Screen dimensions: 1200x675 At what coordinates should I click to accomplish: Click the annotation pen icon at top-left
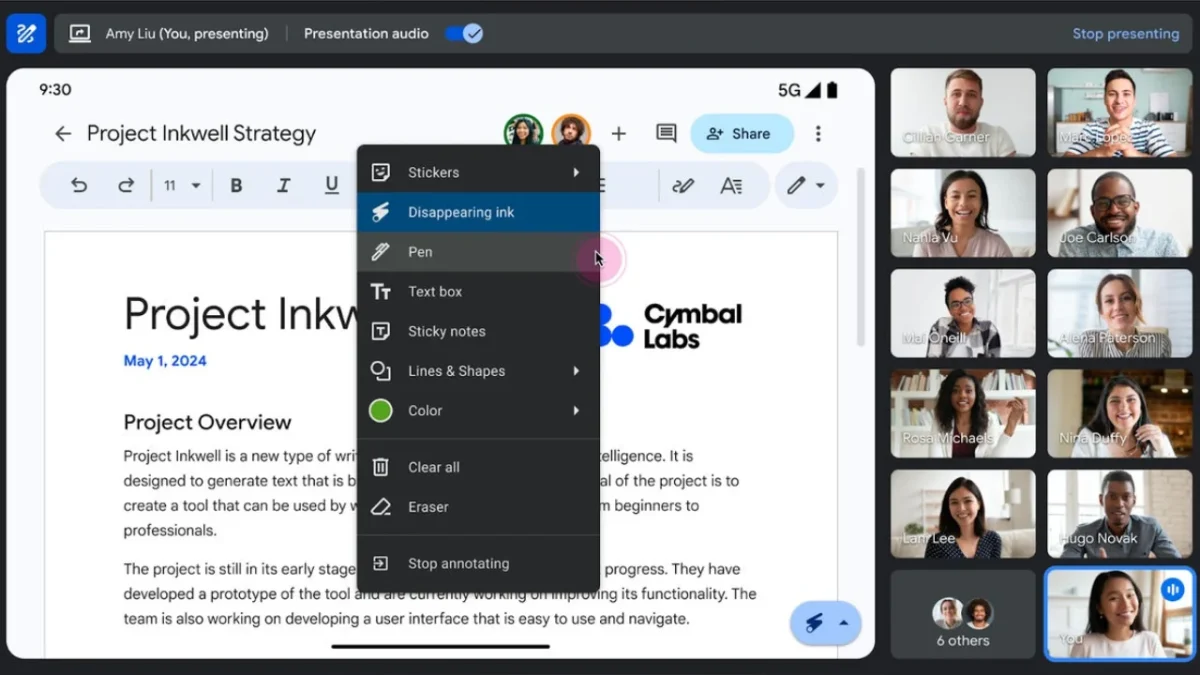tap(26, 34)
